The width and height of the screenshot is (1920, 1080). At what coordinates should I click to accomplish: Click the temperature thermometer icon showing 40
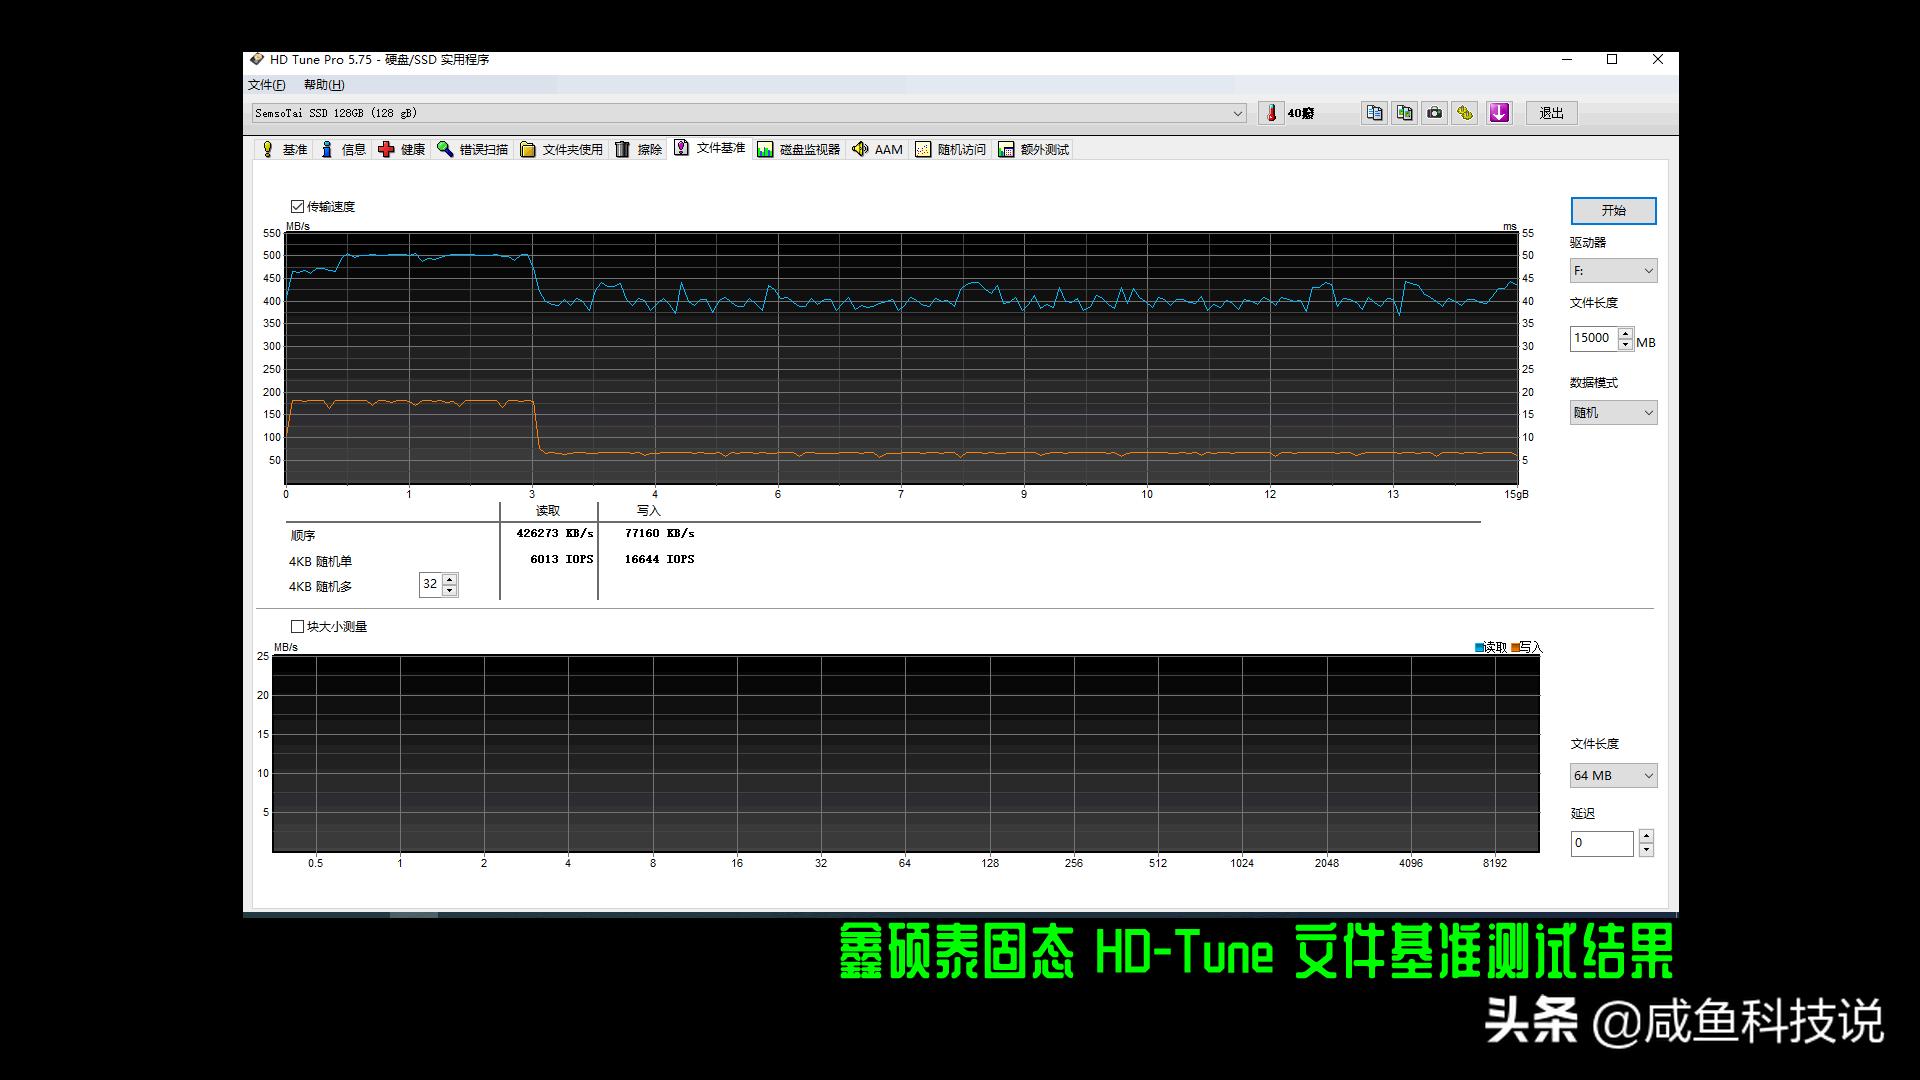[1272, 112]
